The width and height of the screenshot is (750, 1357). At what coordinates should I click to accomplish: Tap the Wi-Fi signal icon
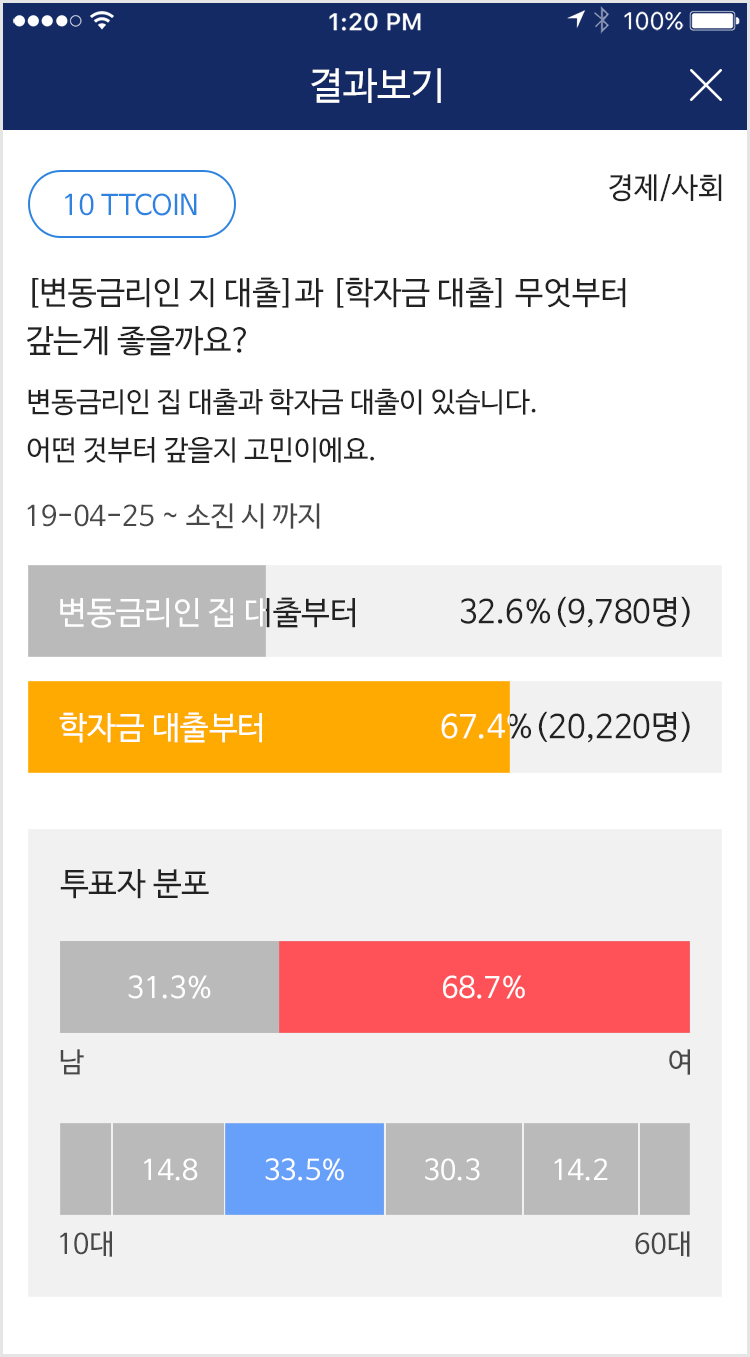click(101, 21)
